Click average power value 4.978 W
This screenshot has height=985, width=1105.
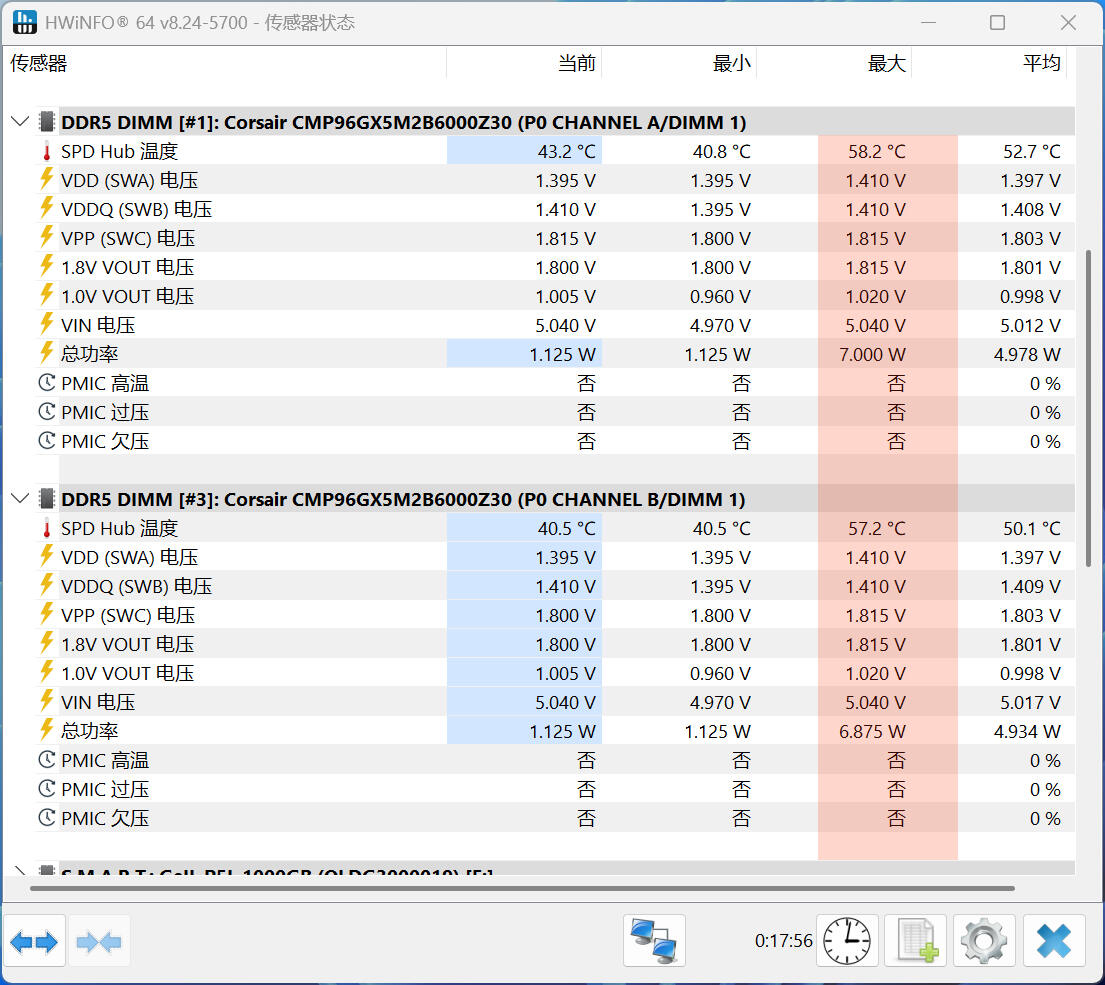(1027, 354)
